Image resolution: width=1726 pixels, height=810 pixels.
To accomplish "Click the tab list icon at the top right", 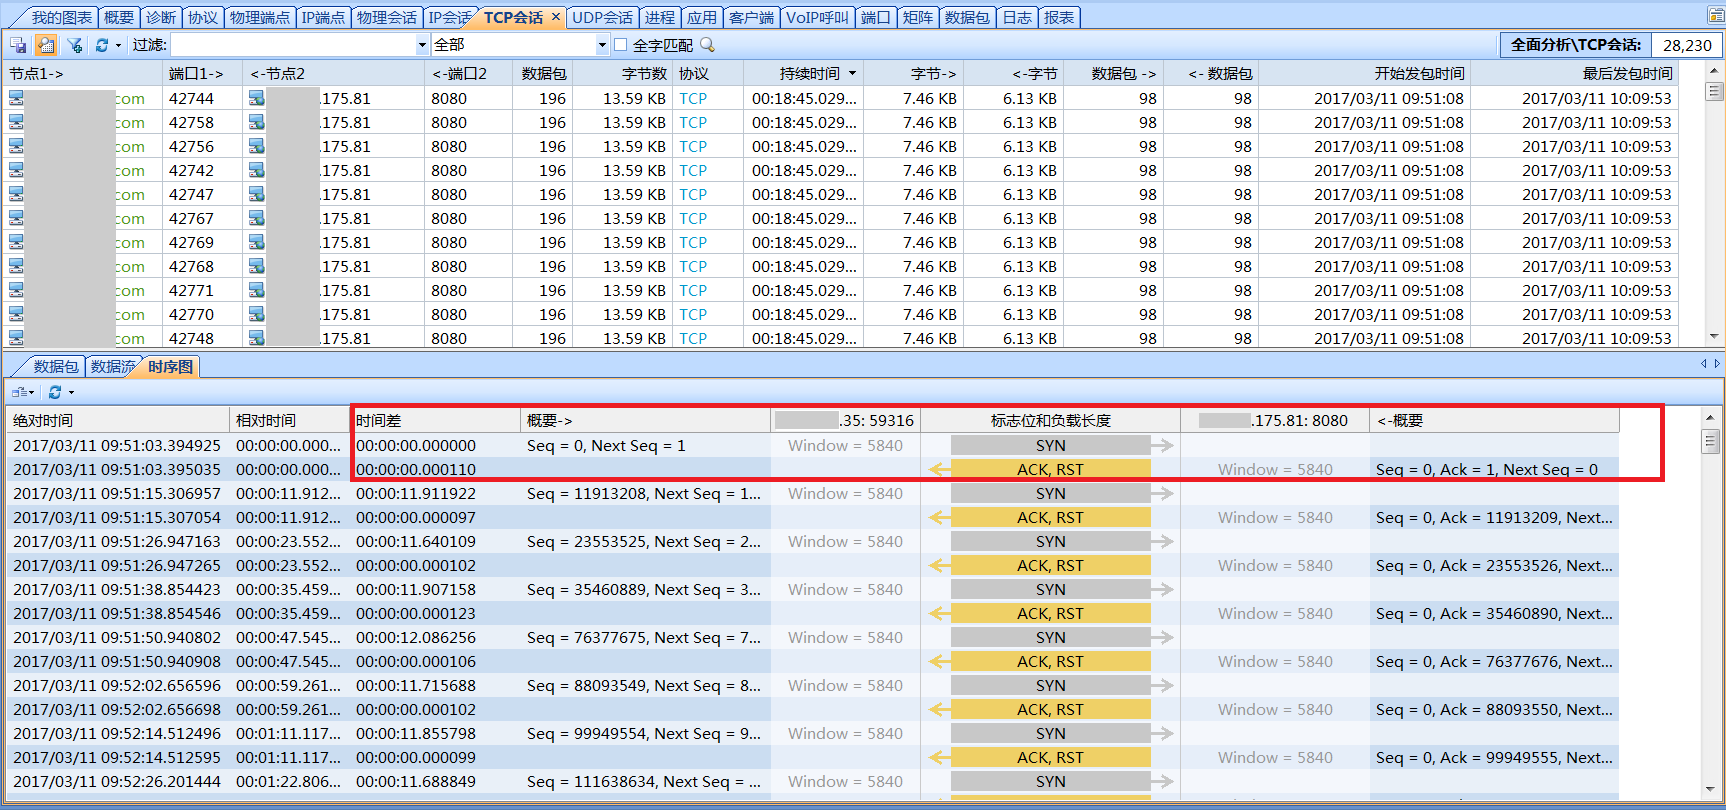I will point(1716,15).
